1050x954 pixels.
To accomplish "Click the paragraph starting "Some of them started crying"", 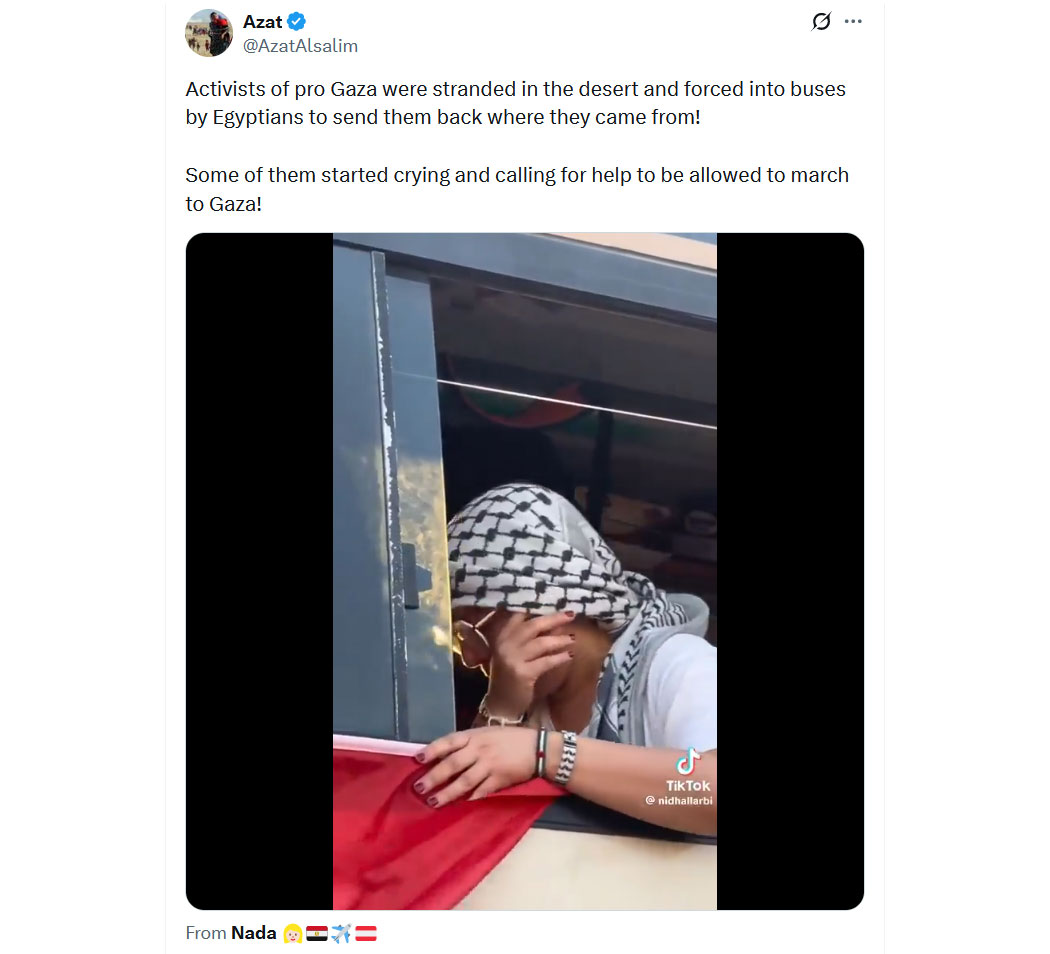I will pyautogui.click(x=517, y=189).
